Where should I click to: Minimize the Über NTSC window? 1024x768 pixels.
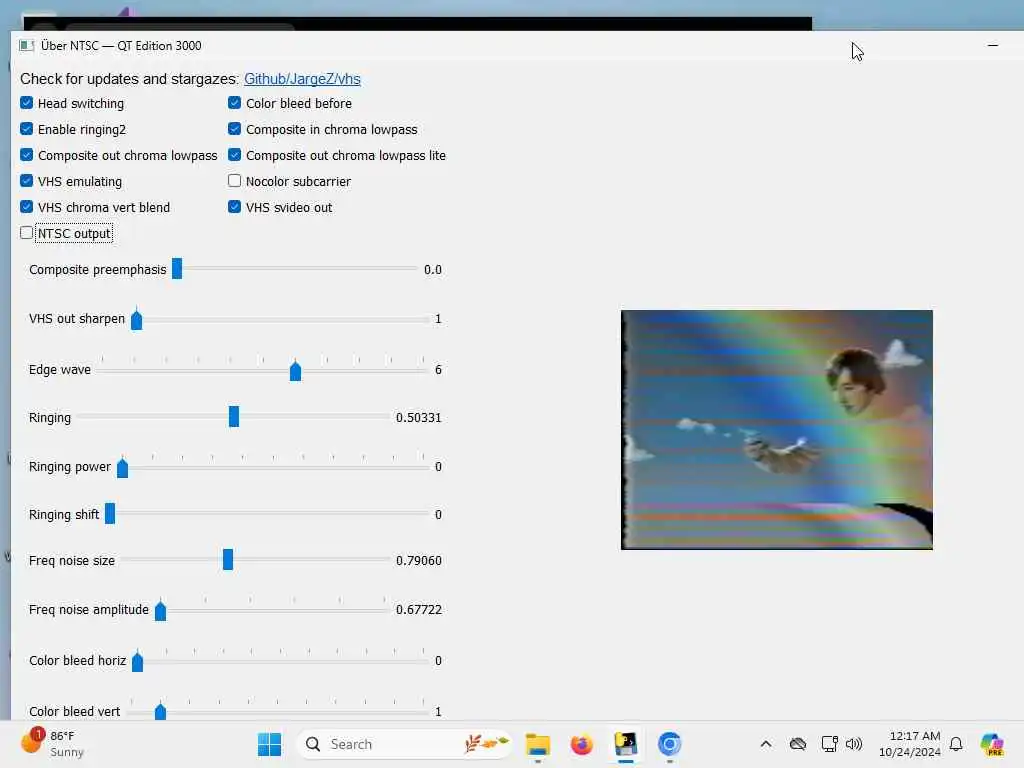[x=993, y=46]
